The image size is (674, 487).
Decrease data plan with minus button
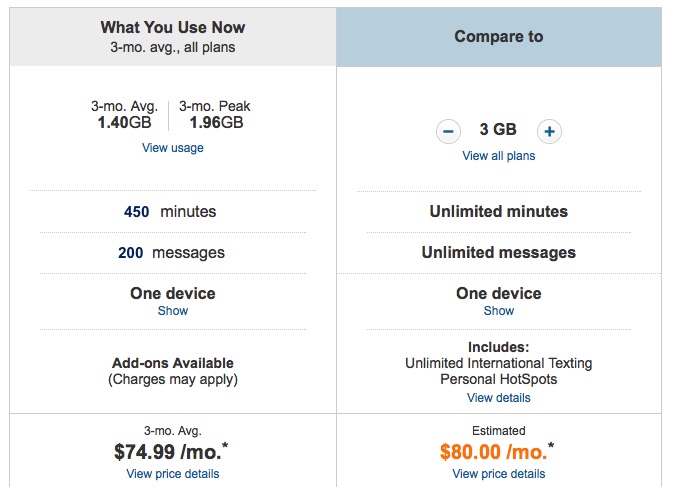[448, 131]
